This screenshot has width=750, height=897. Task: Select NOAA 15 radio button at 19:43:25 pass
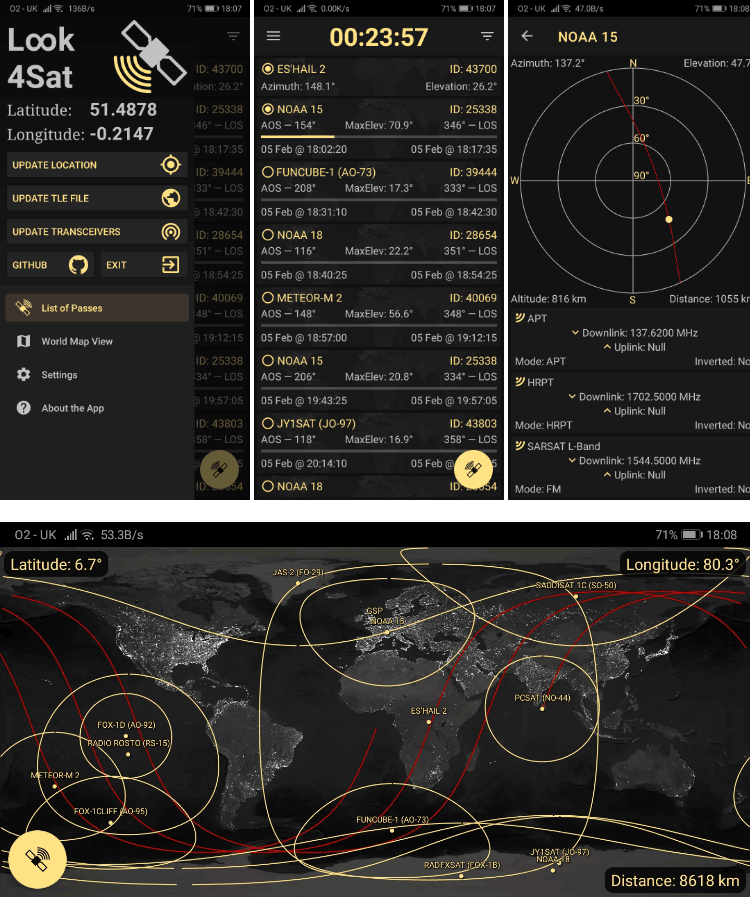267,361
